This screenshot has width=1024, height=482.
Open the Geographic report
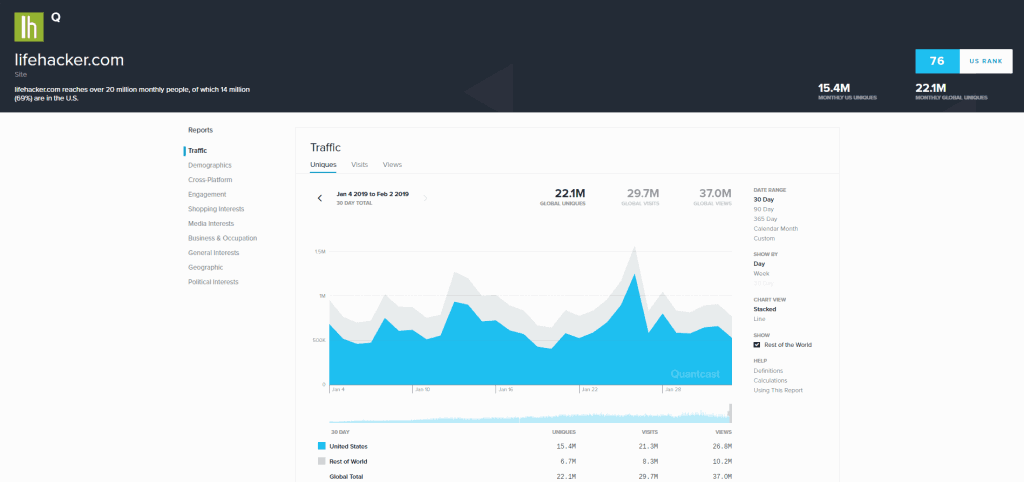pyautogui.click(x=206, y=267)
